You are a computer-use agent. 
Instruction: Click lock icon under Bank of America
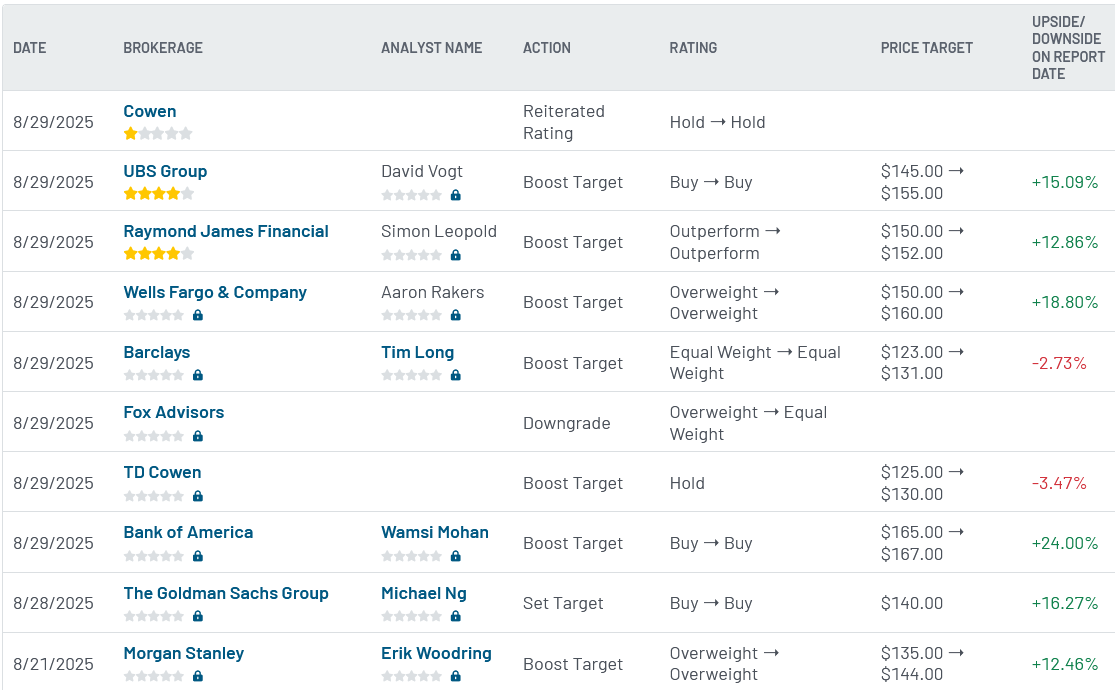coord(198,556)
